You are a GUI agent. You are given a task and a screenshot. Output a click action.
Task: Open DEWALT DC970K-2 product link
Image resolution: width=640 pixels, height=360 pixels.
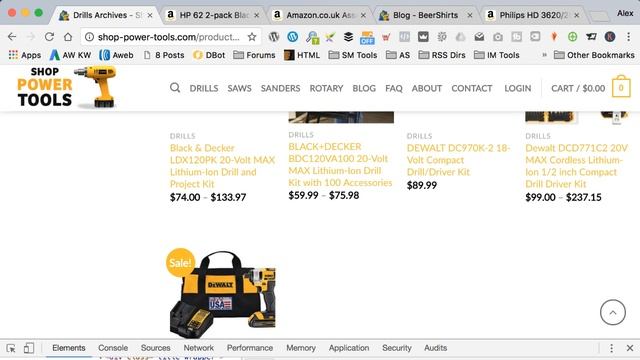click(x=458, y=160)
